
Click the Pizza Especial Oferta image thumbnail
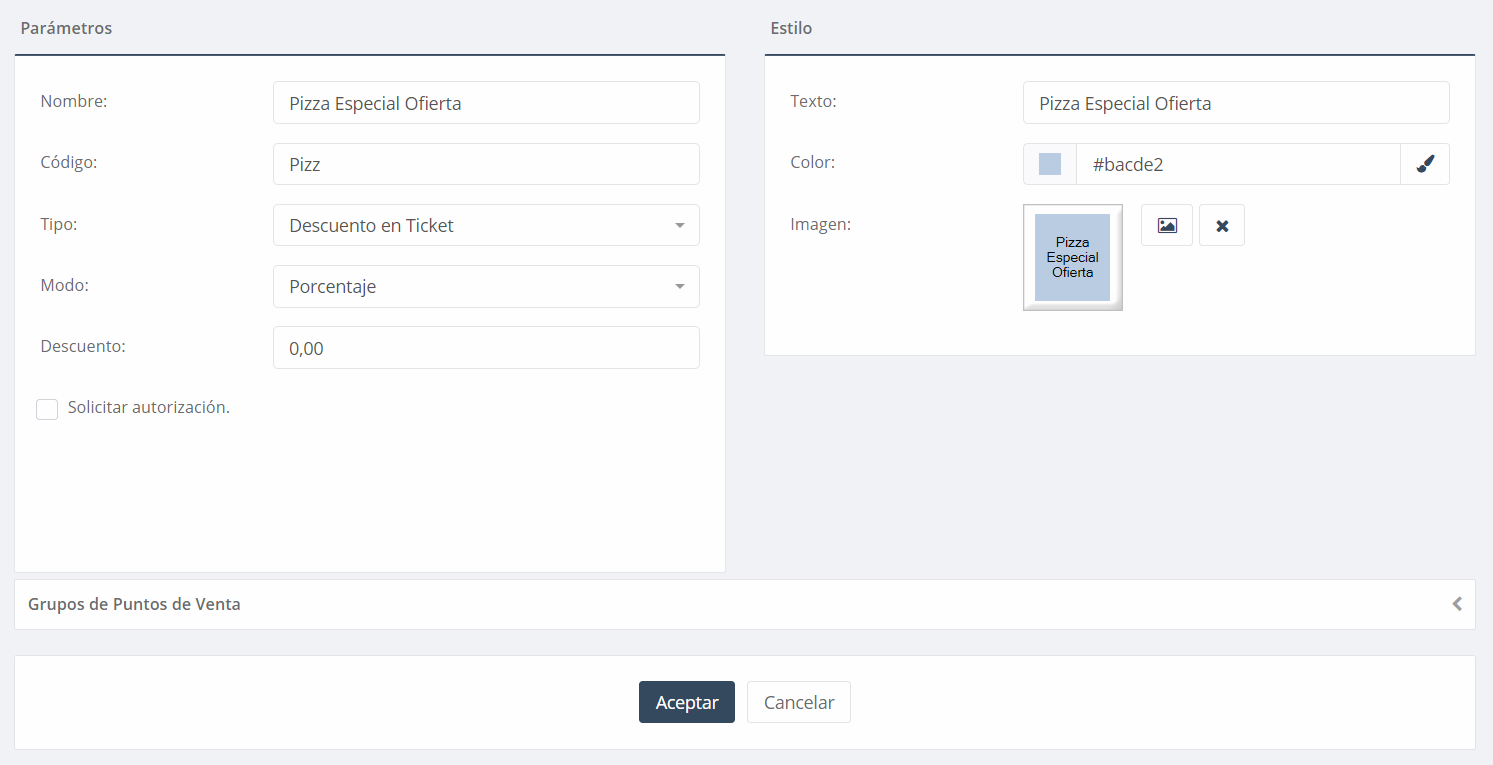(1072, 257)
